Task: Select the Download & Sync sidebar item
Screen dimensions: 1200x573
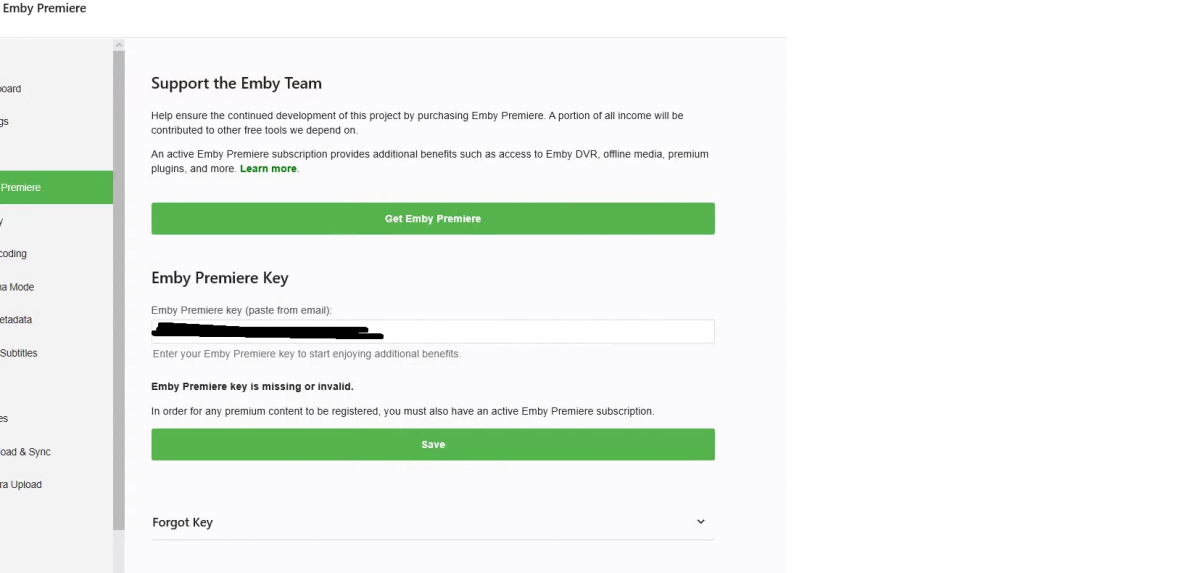Action: pos(25,452)
